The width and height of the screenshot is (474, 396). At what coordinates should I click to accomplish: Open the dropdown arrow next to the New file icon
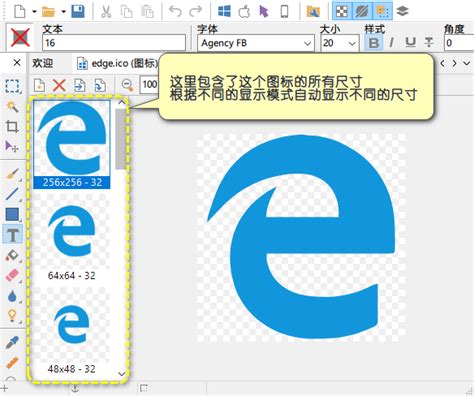pyautogui.click(x=34, y=12)
